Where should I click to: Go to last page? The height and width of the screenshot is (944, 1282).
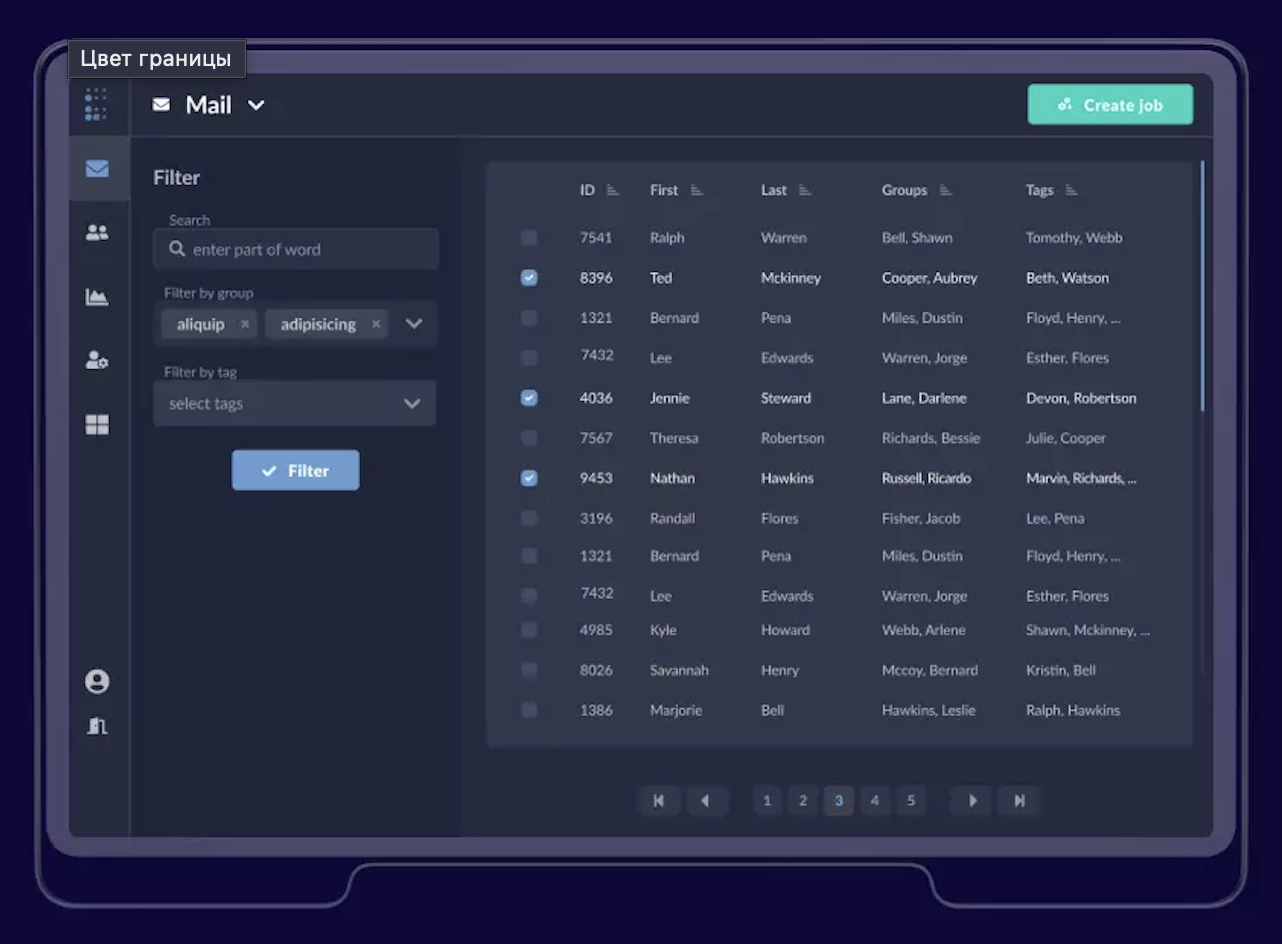[x=1019, y=800]
